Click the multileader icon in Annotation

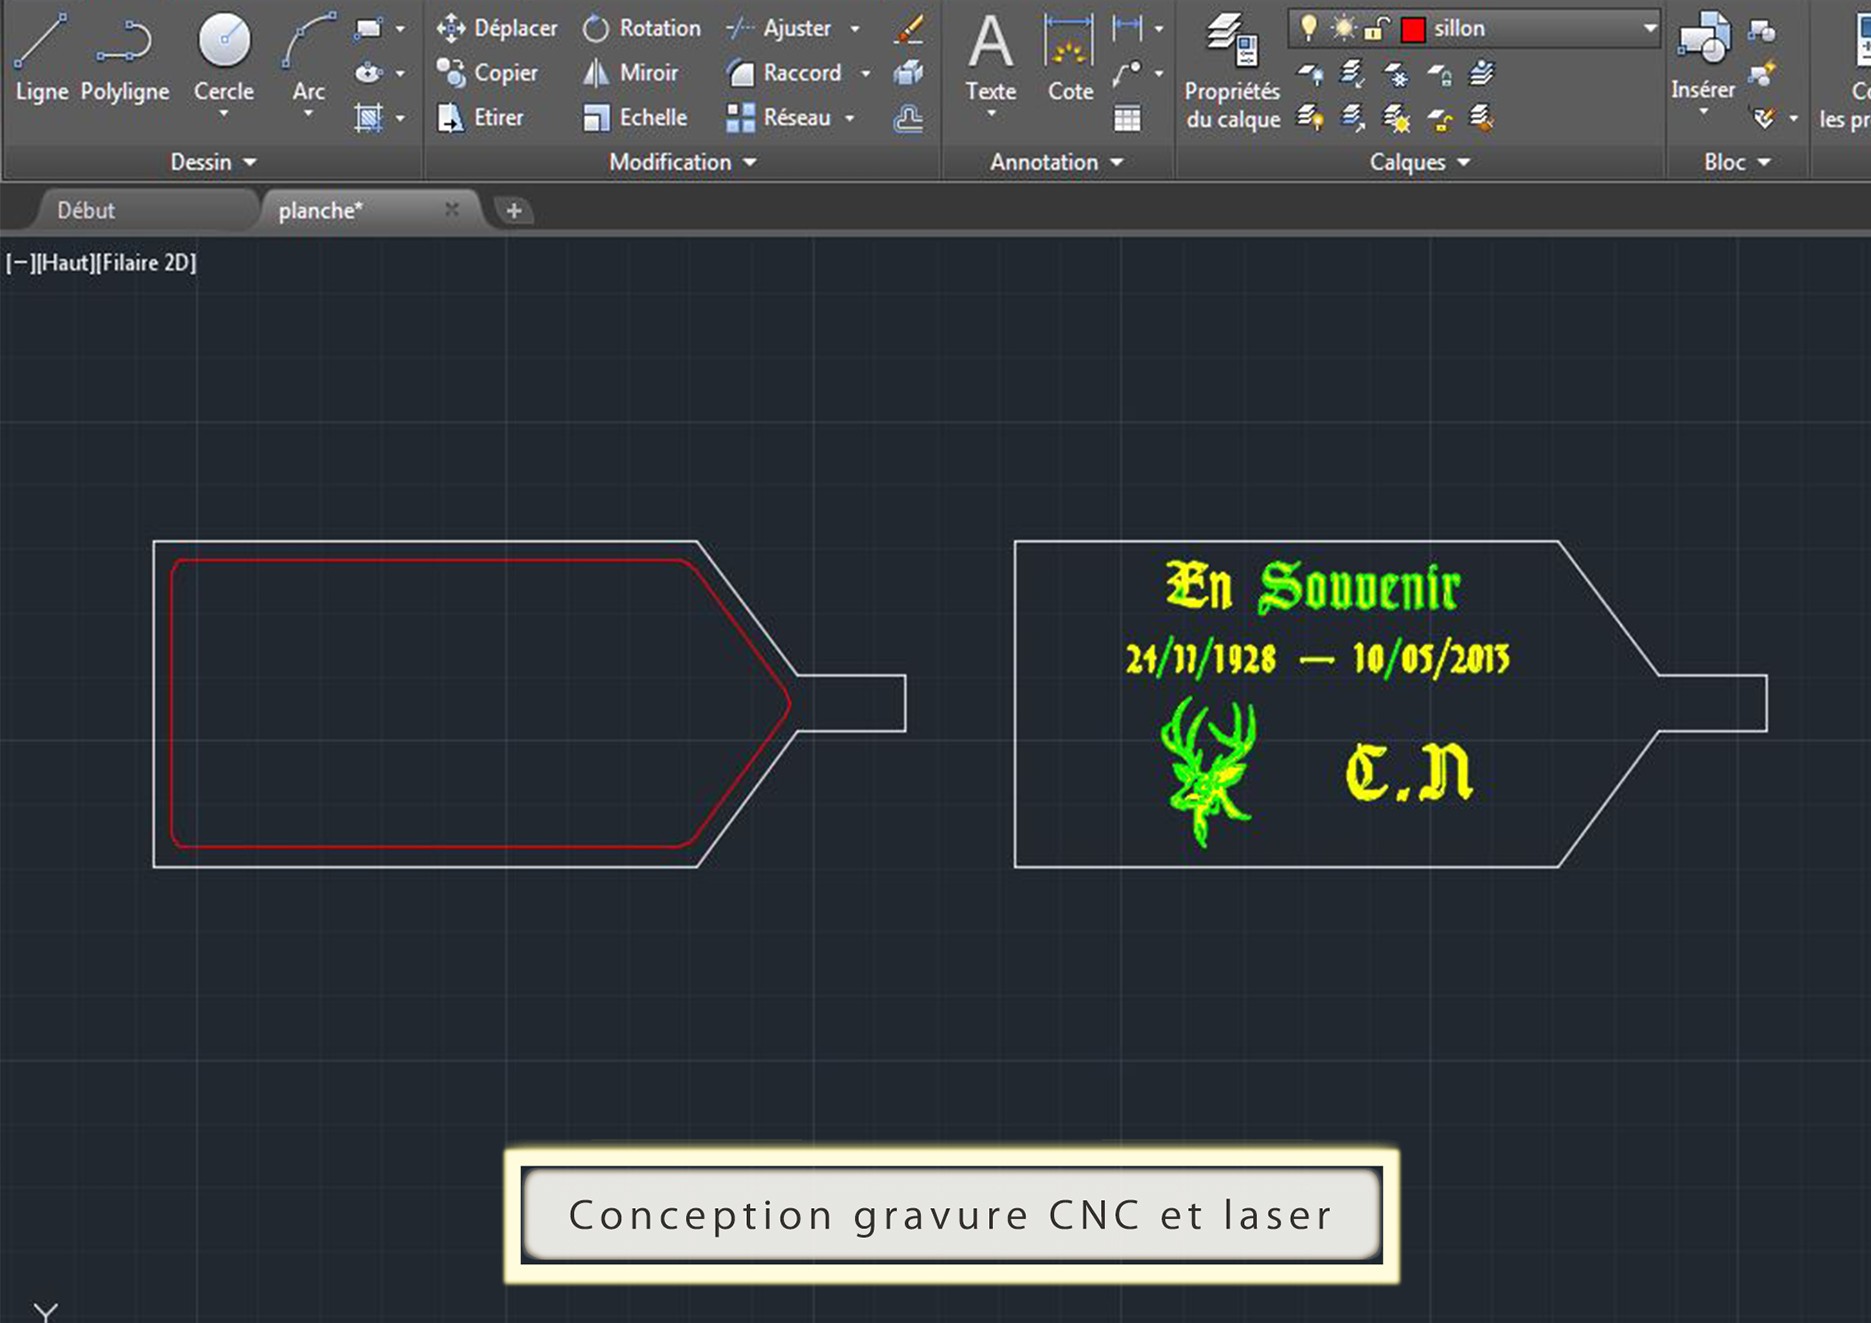[1127, 73]
